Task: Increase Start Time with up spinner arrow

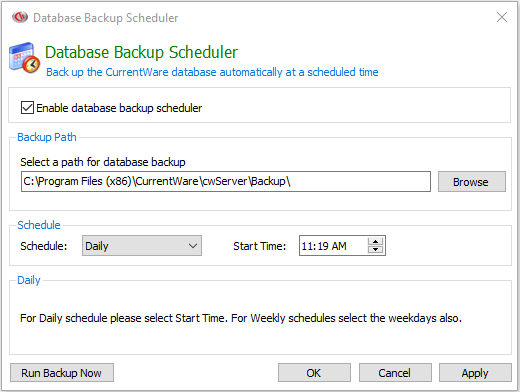Action: [x=376, y=241]
